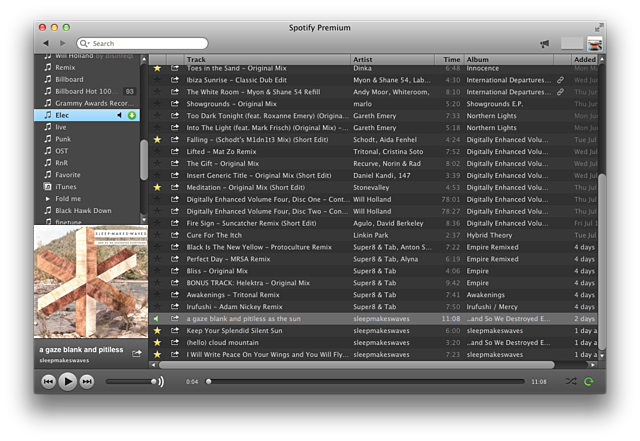
Task: Click the Search input field
Action: 142,43
